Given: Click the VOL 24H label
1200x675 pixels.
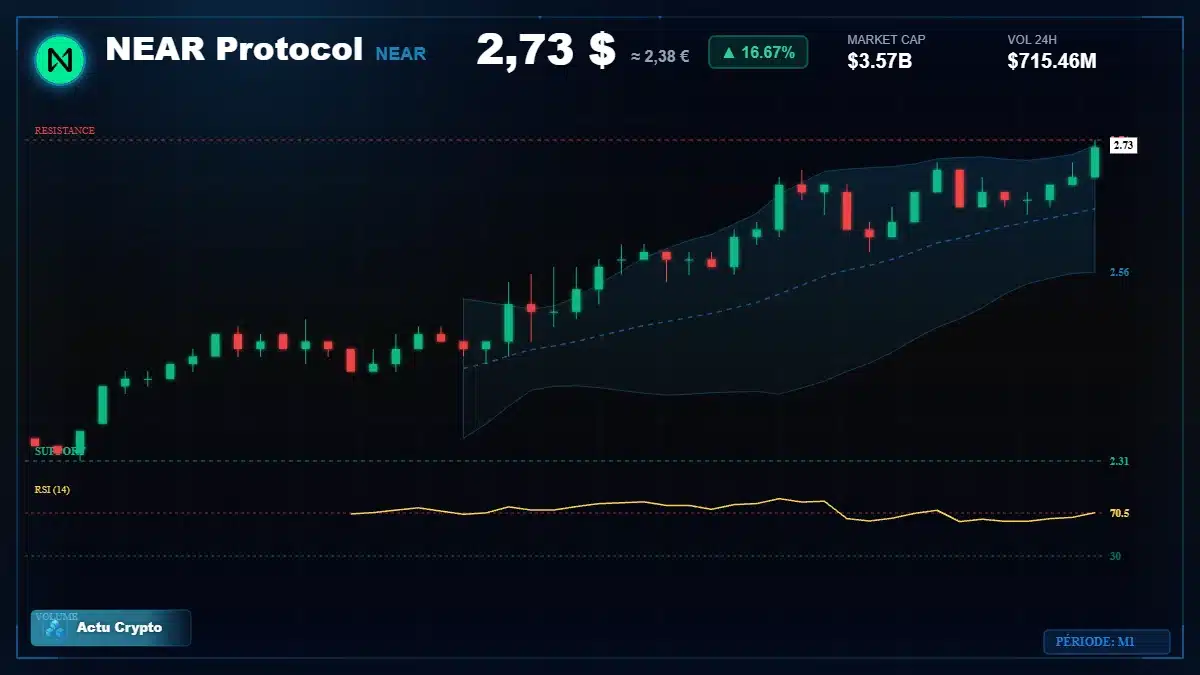Looking at the screenshot, I should 1032,40.
